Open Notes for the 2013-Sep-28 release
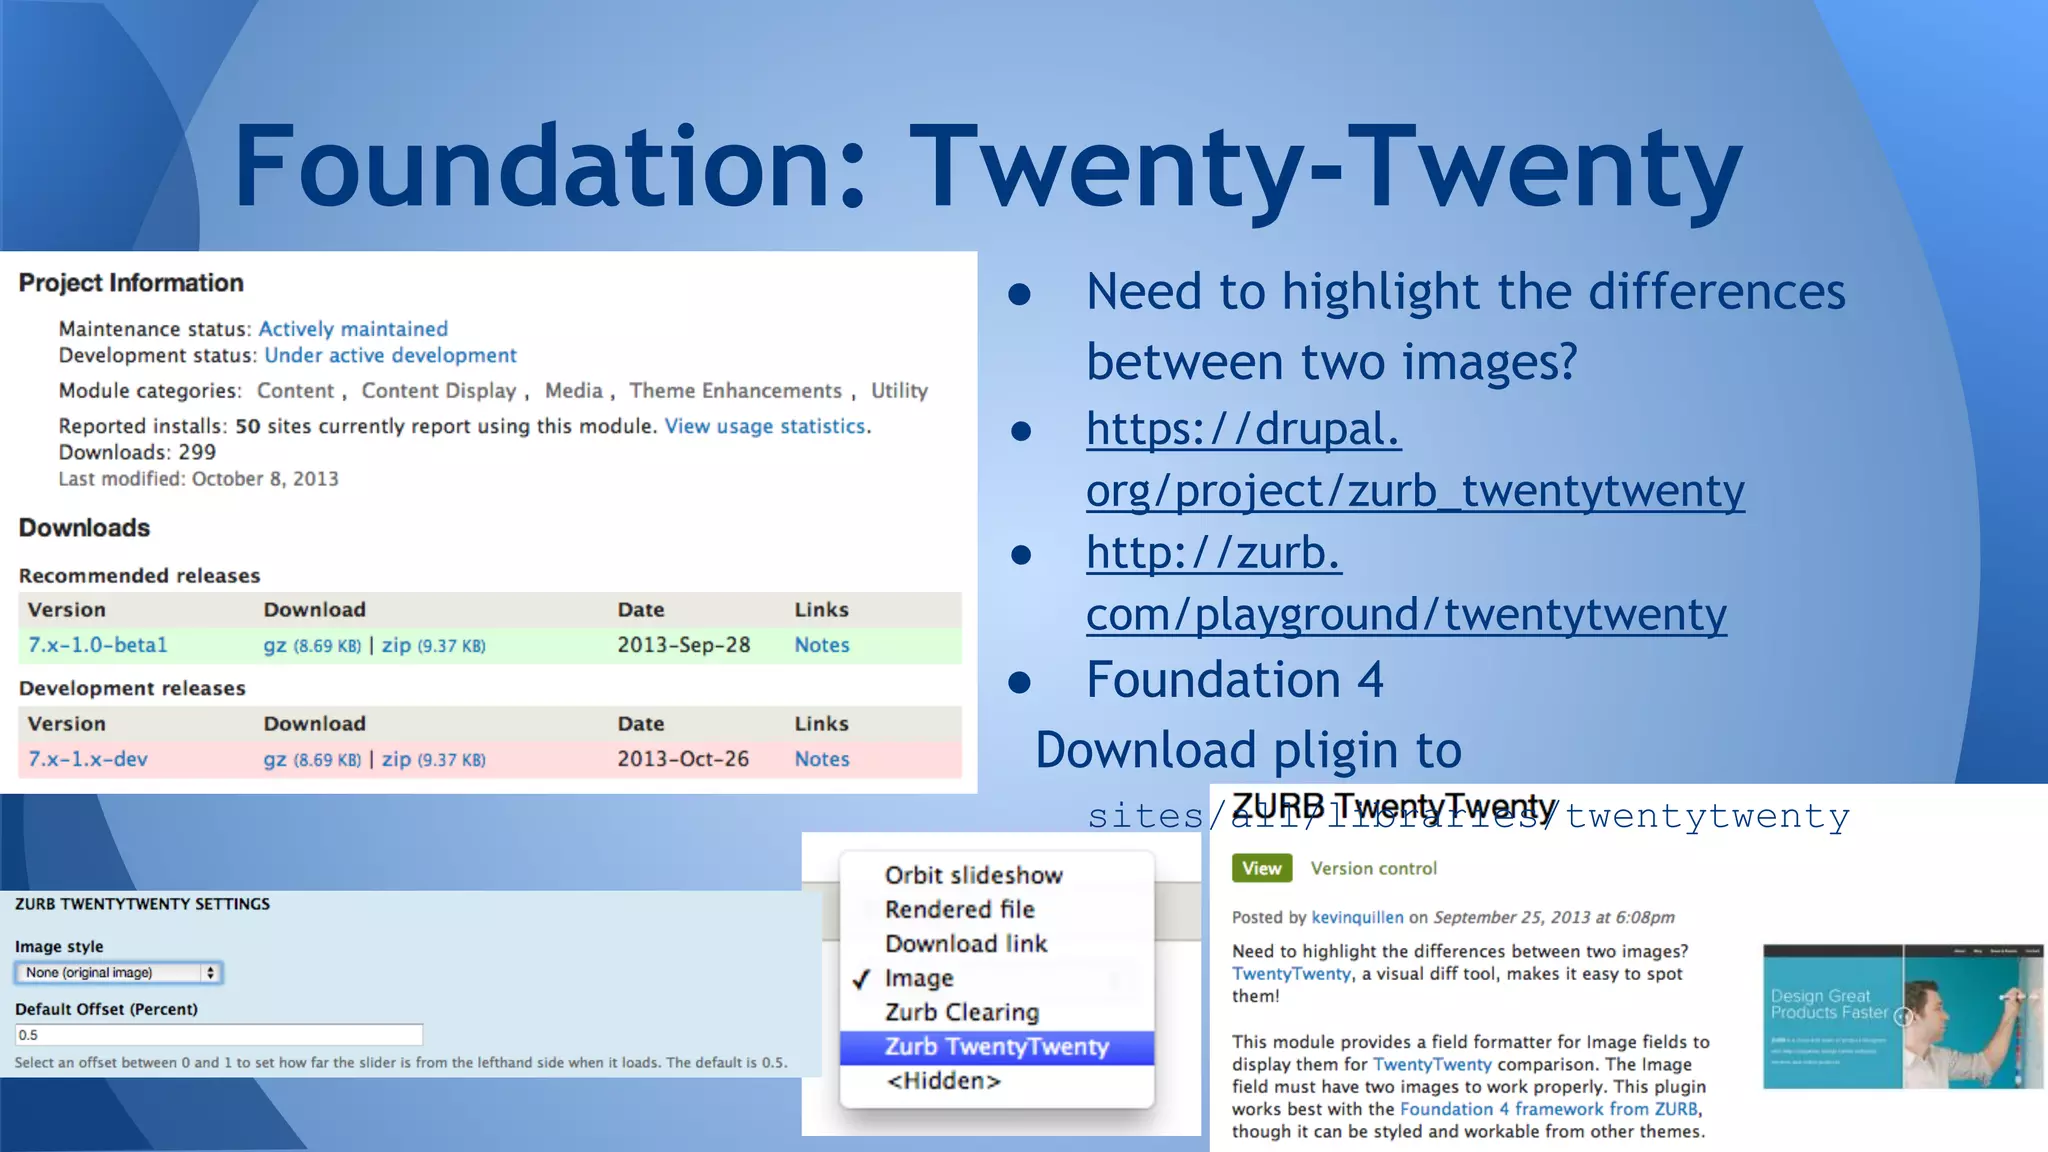Screen dimensions: 2048x1152 click(822, 645)
